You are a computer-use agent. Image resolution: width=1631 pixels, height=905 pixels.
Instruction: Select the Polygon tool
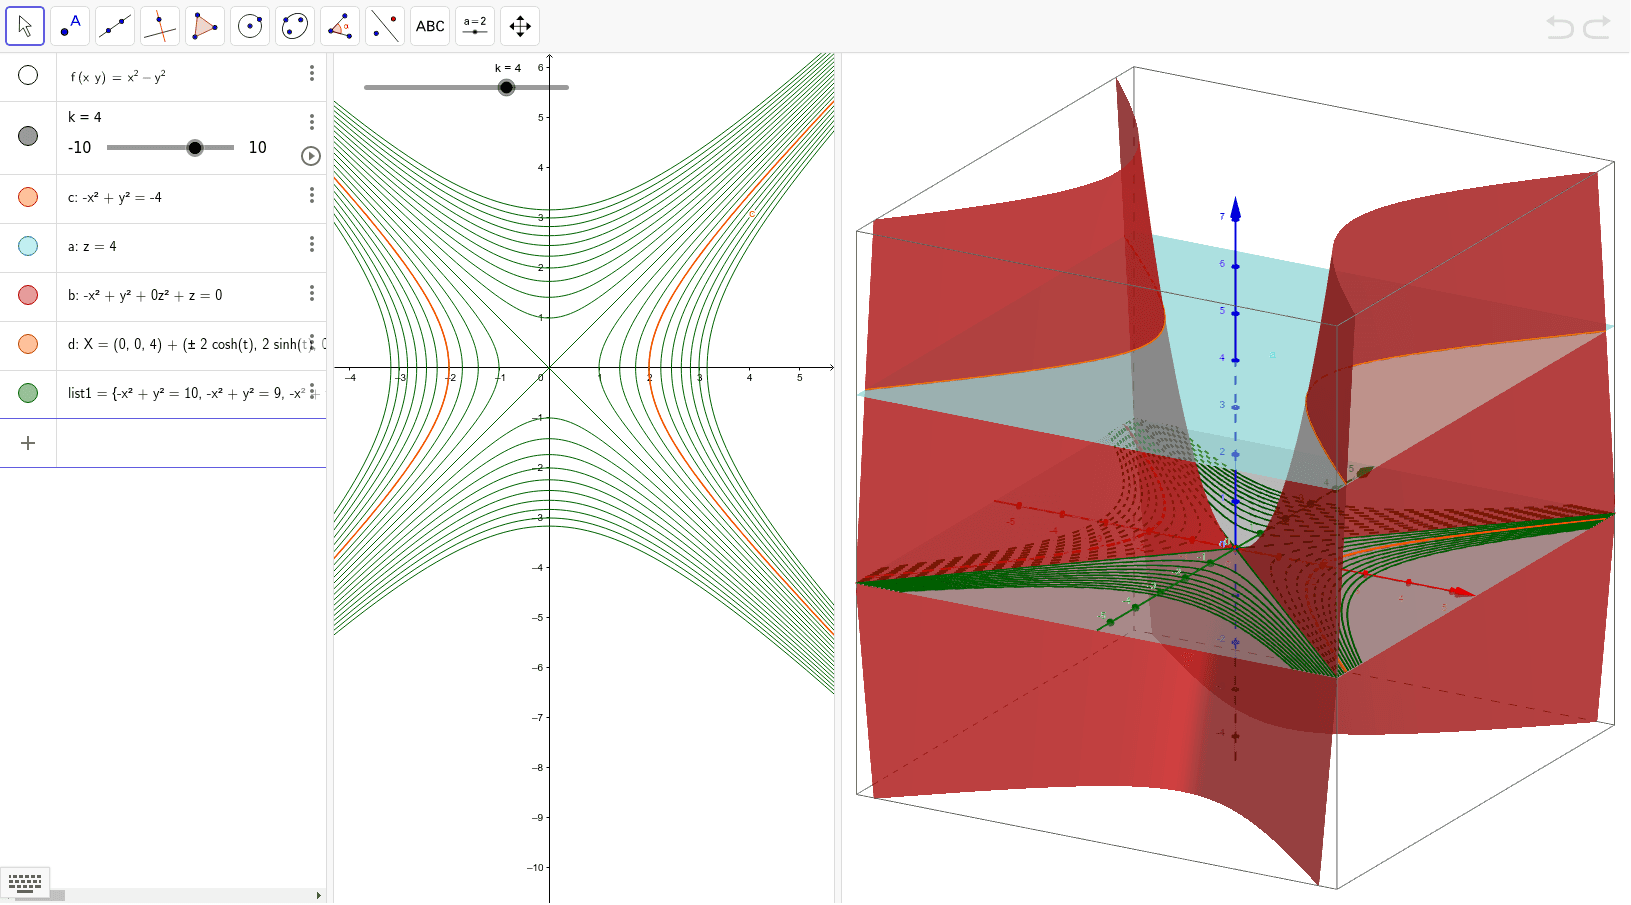click(x=204, y=25)
